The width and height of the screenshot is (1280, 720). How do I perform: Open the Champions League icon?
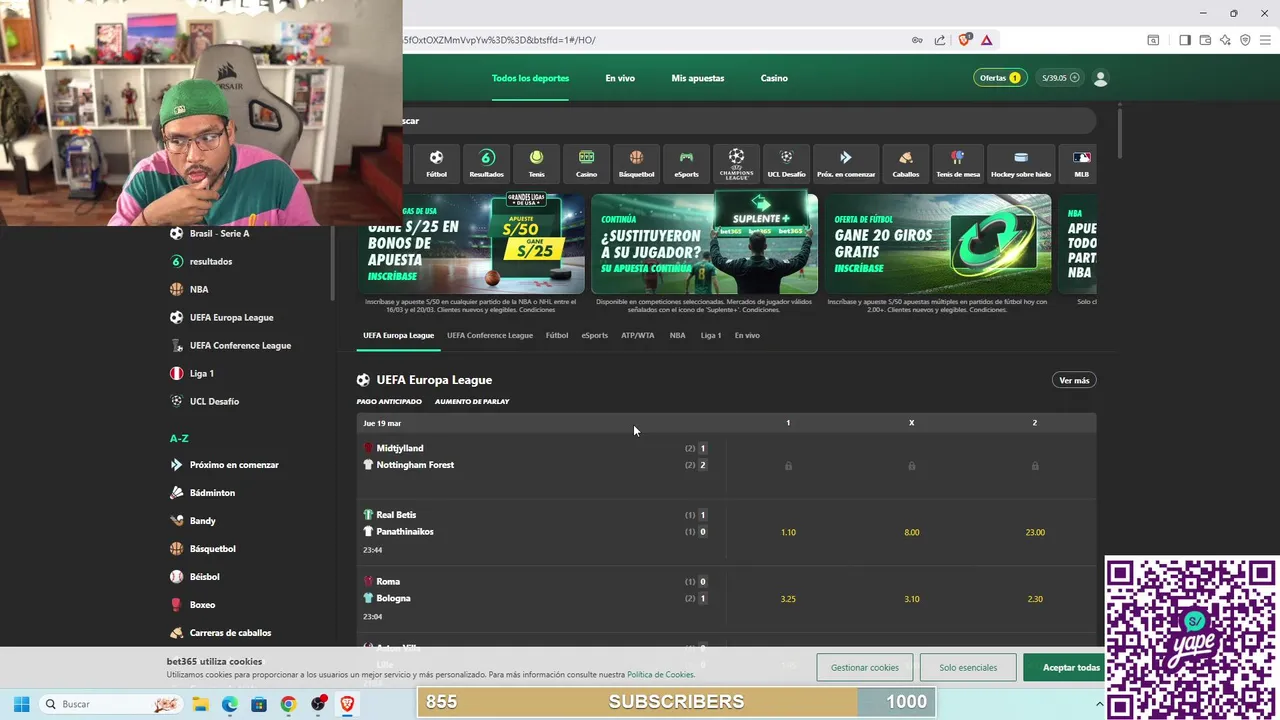(x=736, y=163)
